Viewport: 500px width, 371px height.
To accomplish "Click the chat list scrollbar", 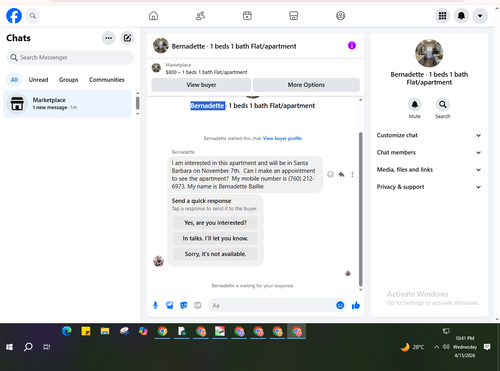I will 137,103.
